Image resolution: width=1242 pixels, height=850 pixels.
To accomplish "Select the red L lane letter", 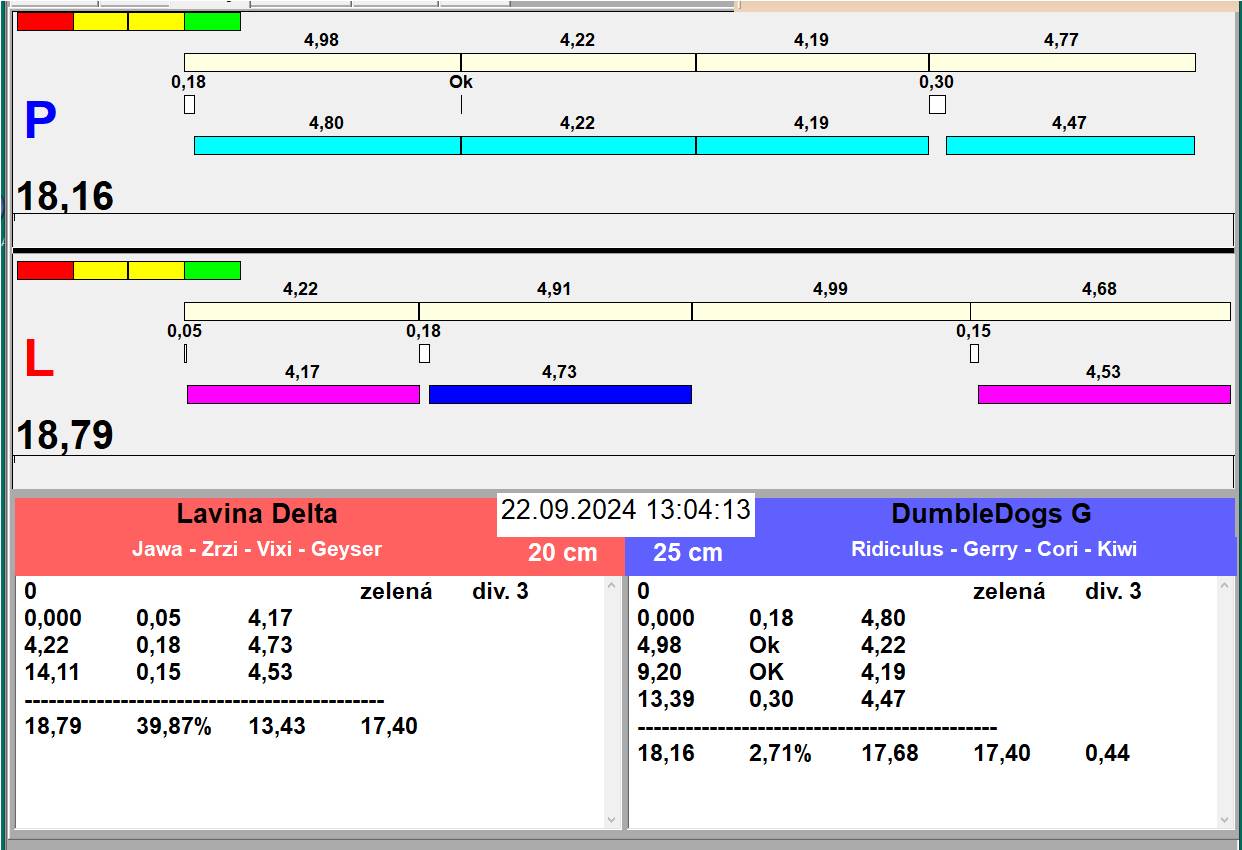I will (x=38, y=360).
